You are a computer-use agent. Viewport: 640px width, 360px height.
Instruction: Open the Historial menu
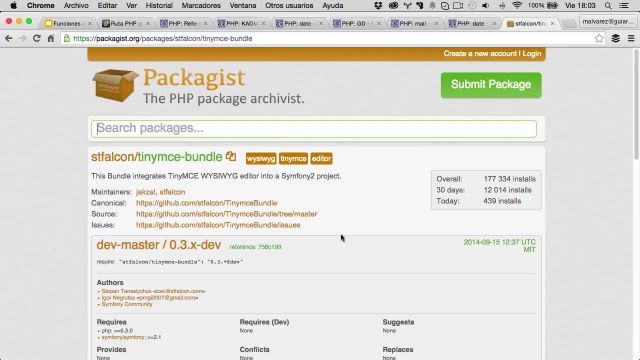[159, 6]
